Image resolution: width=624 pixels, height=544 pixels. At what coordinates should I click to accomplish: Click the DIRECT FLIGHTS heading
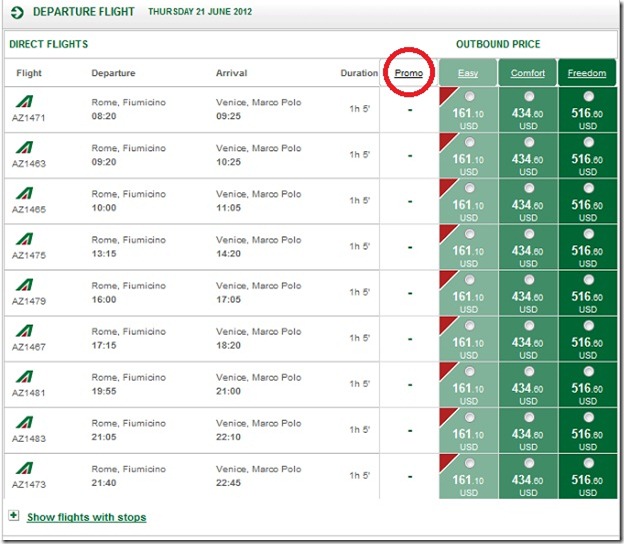coord(49,44)
